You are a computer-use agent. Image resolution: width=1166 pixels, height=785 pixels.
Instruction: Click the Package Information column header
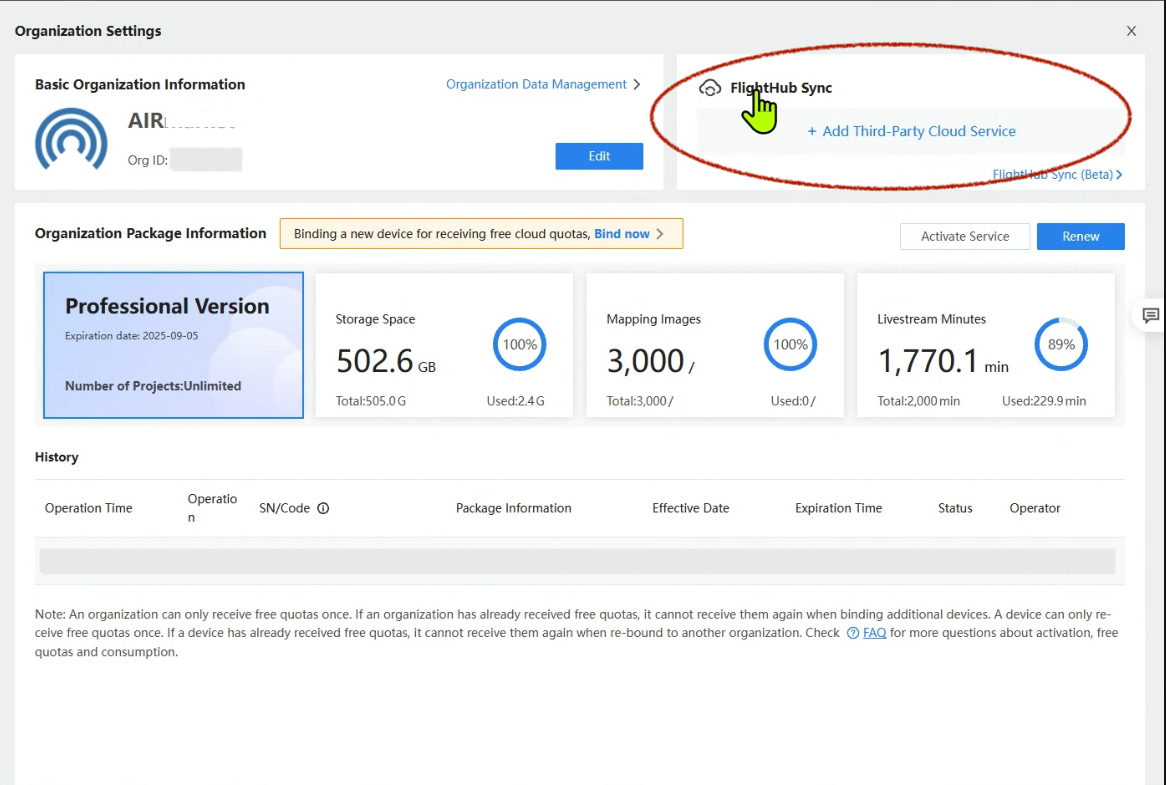514,508
